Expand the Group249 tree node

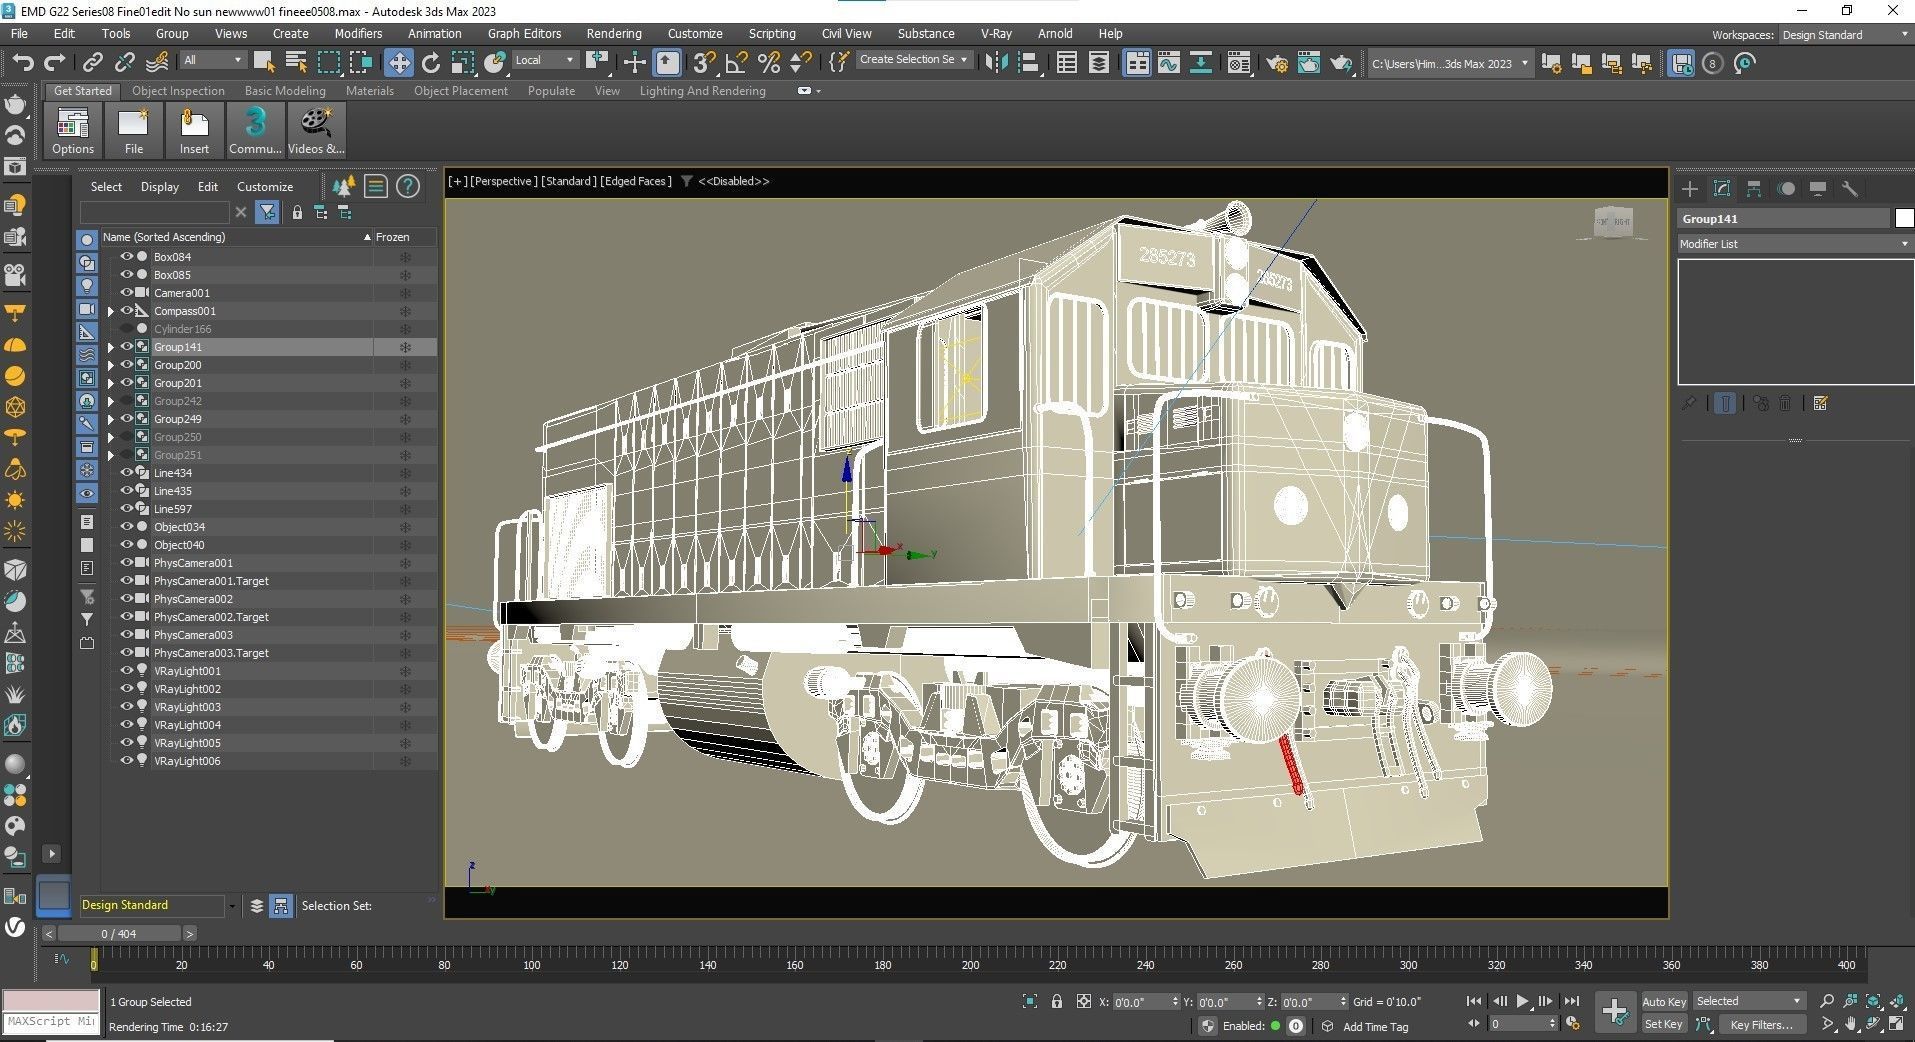pyautogui.click(x=111, y=419)
